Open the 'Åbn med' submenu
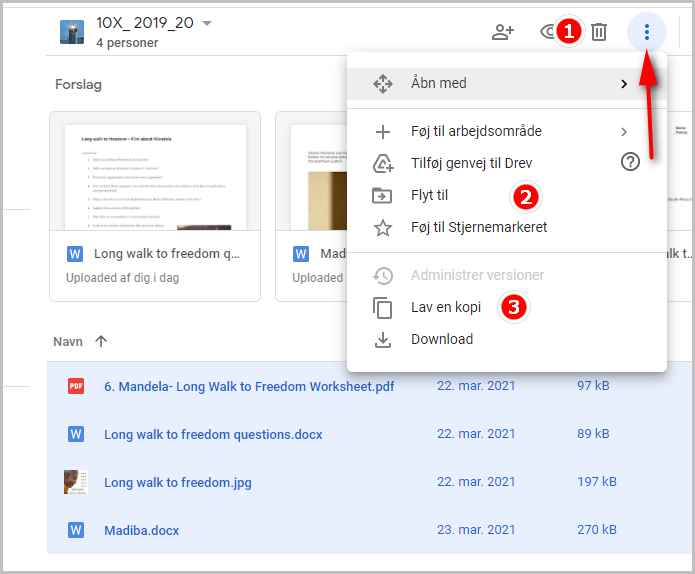 pos(507,83)
